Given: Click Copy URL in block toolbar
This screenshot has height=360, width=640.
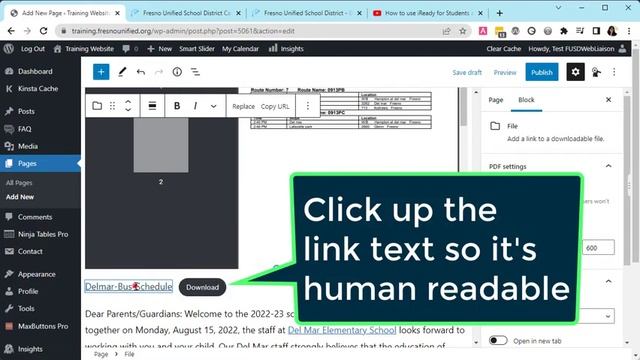Looking at the screenshot, I should point(275,106).
